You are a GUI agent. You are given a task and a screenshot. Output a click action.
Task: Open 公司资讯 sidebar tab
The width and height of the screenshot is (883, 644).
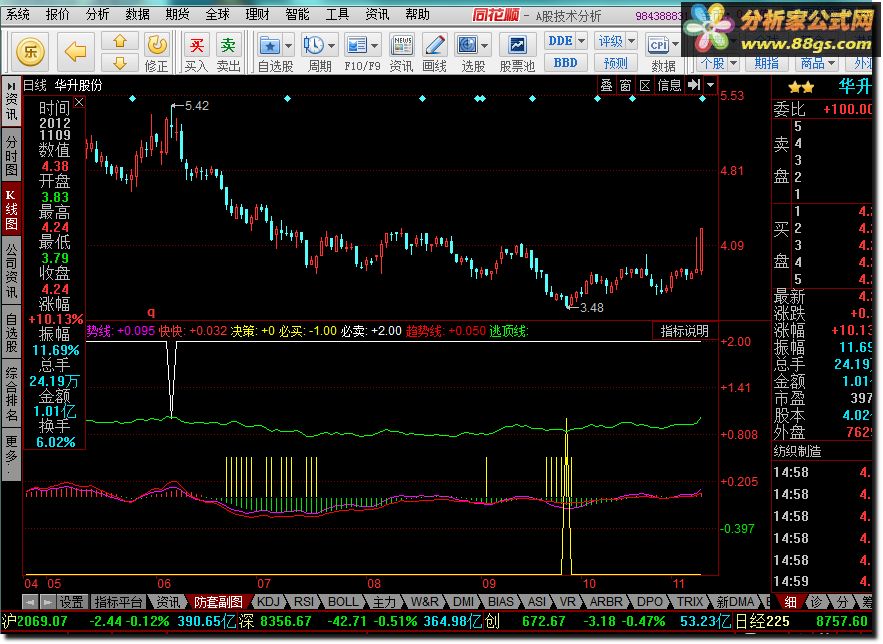point(11,271)
